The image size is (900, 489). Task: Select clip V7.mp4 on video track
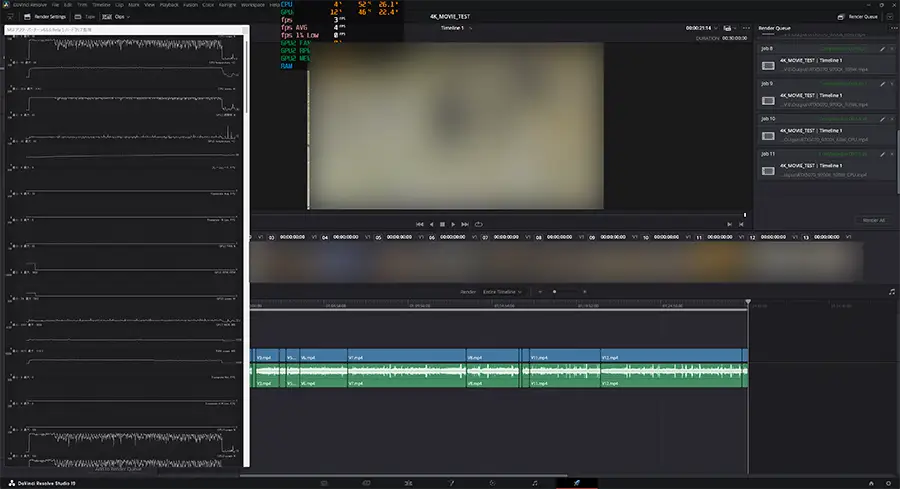click(406, 356)
